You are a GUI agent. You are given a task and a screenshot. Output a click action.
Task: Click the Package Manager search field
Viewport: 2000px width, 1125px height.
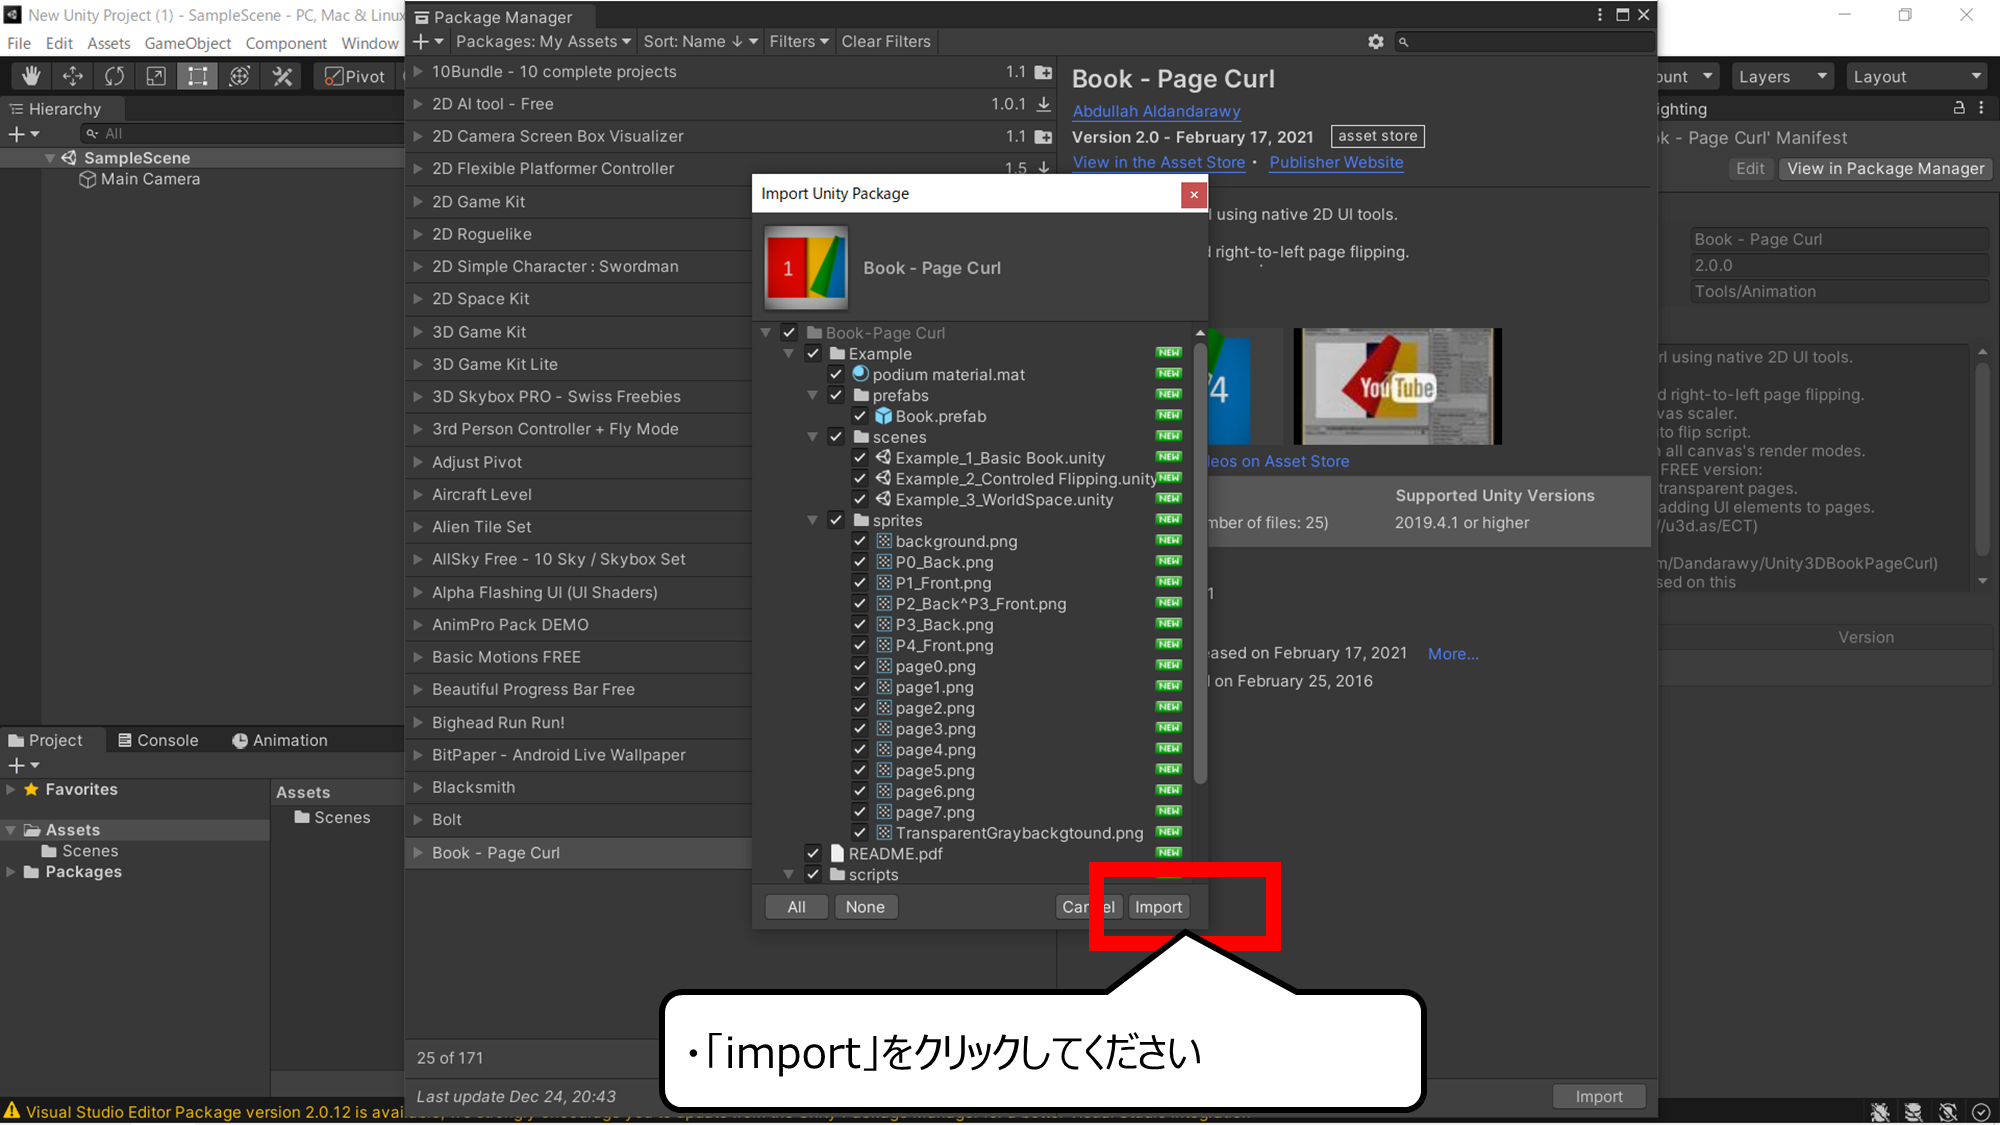pyautogui.click(x=1525, y=41)
